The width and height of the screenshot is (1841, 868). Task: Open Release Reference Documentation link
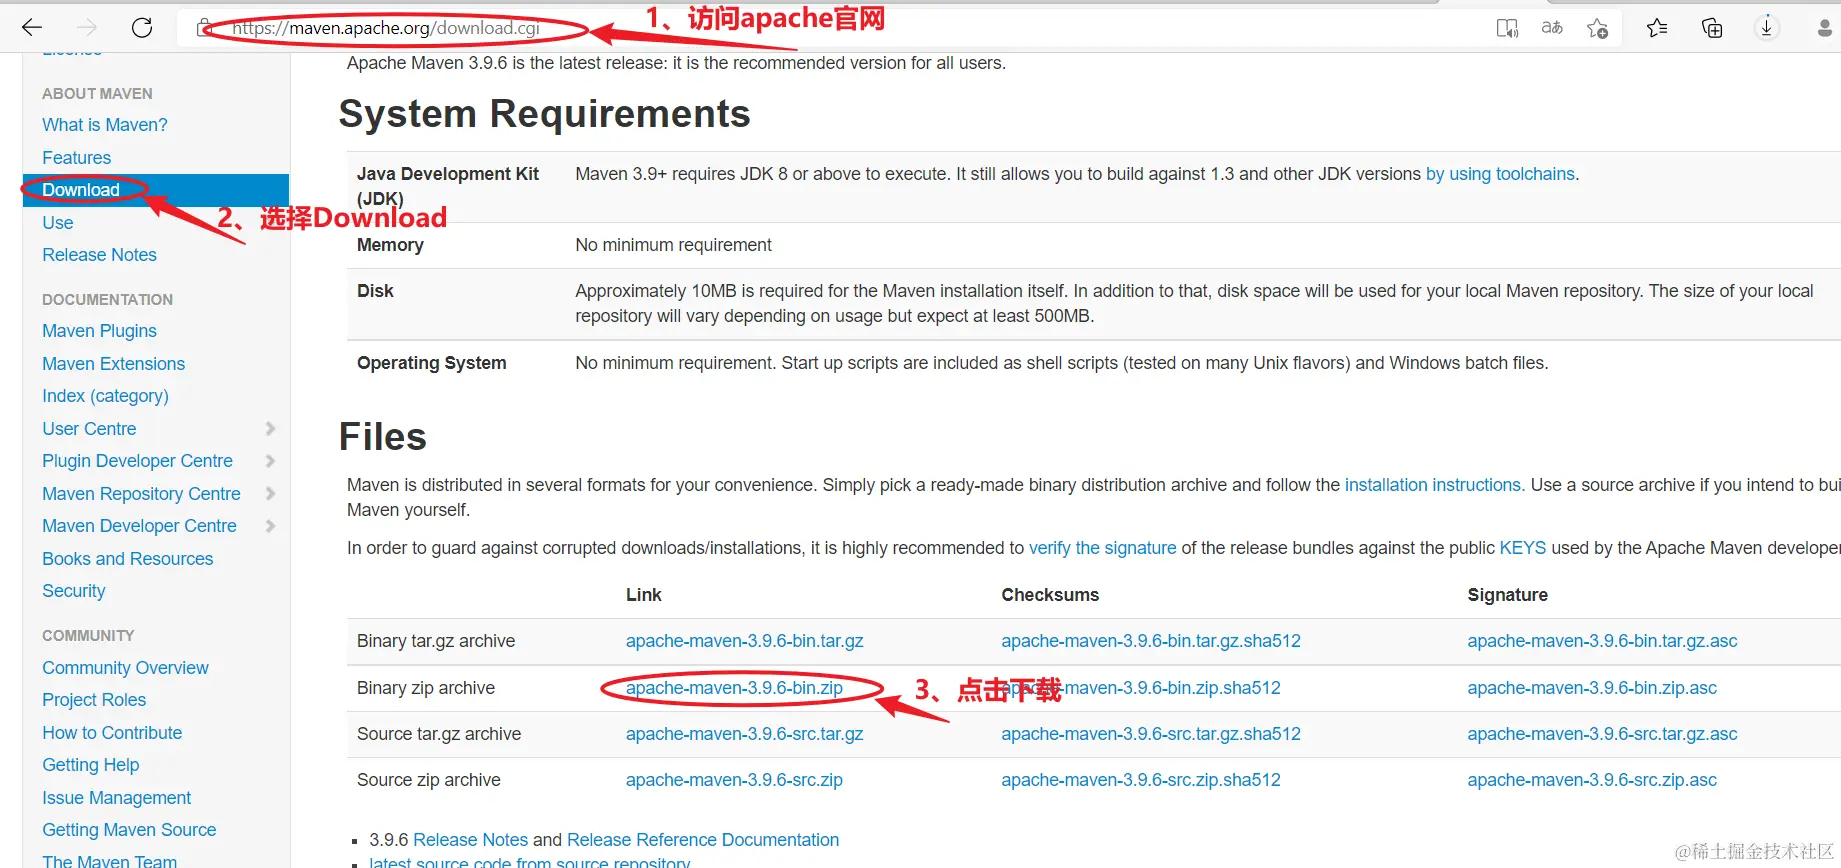702,840
